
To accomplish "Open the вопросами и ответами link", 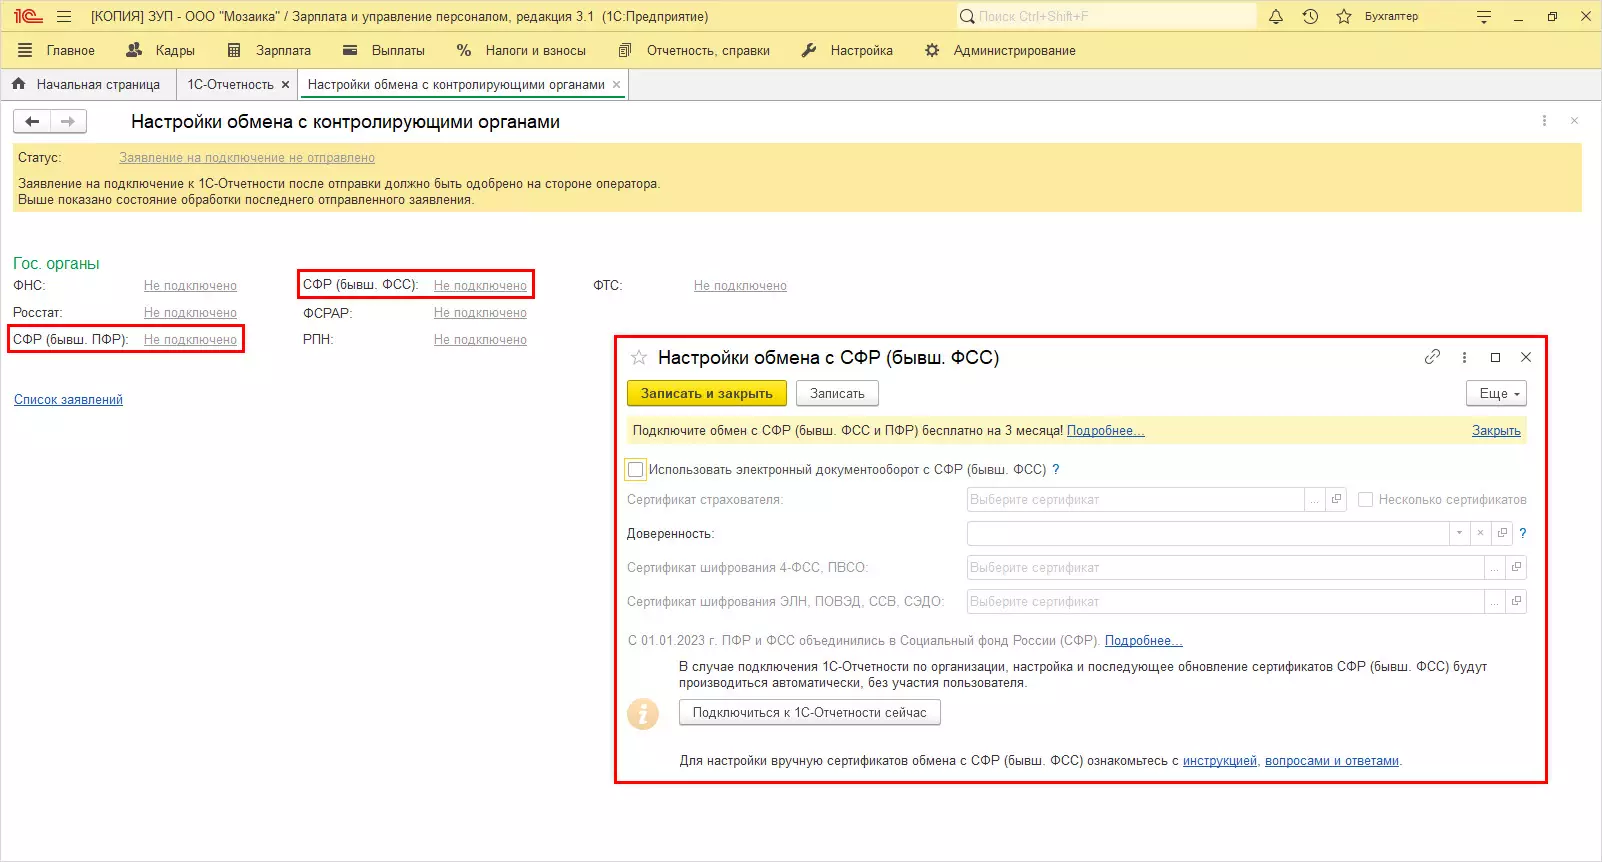I will [x=1332, y=761].
